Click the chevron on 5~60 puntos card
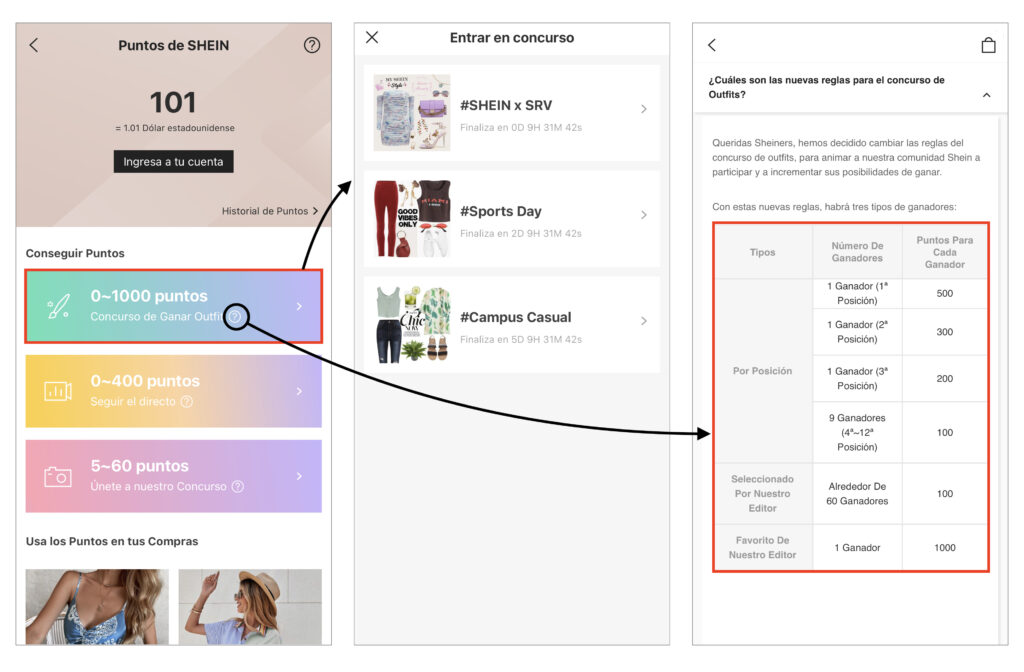1024x672 pixels. coord(299,476)
